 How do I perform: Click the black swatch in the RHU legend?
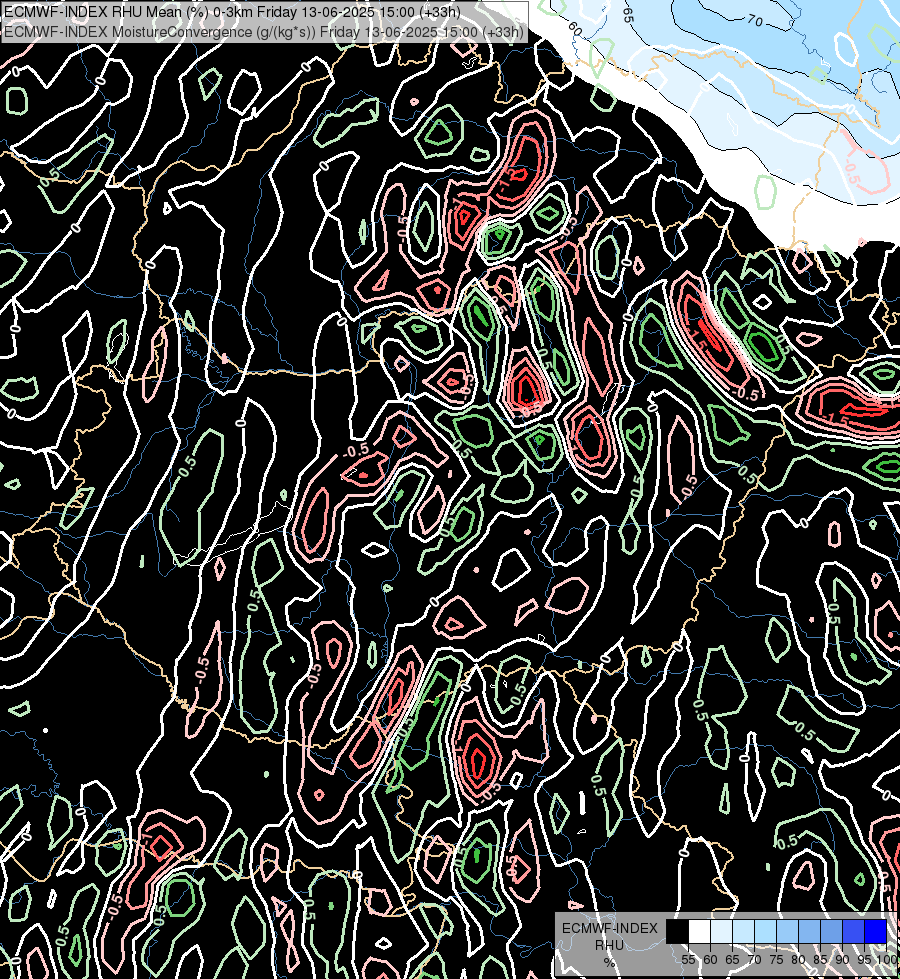click(678, 931)
